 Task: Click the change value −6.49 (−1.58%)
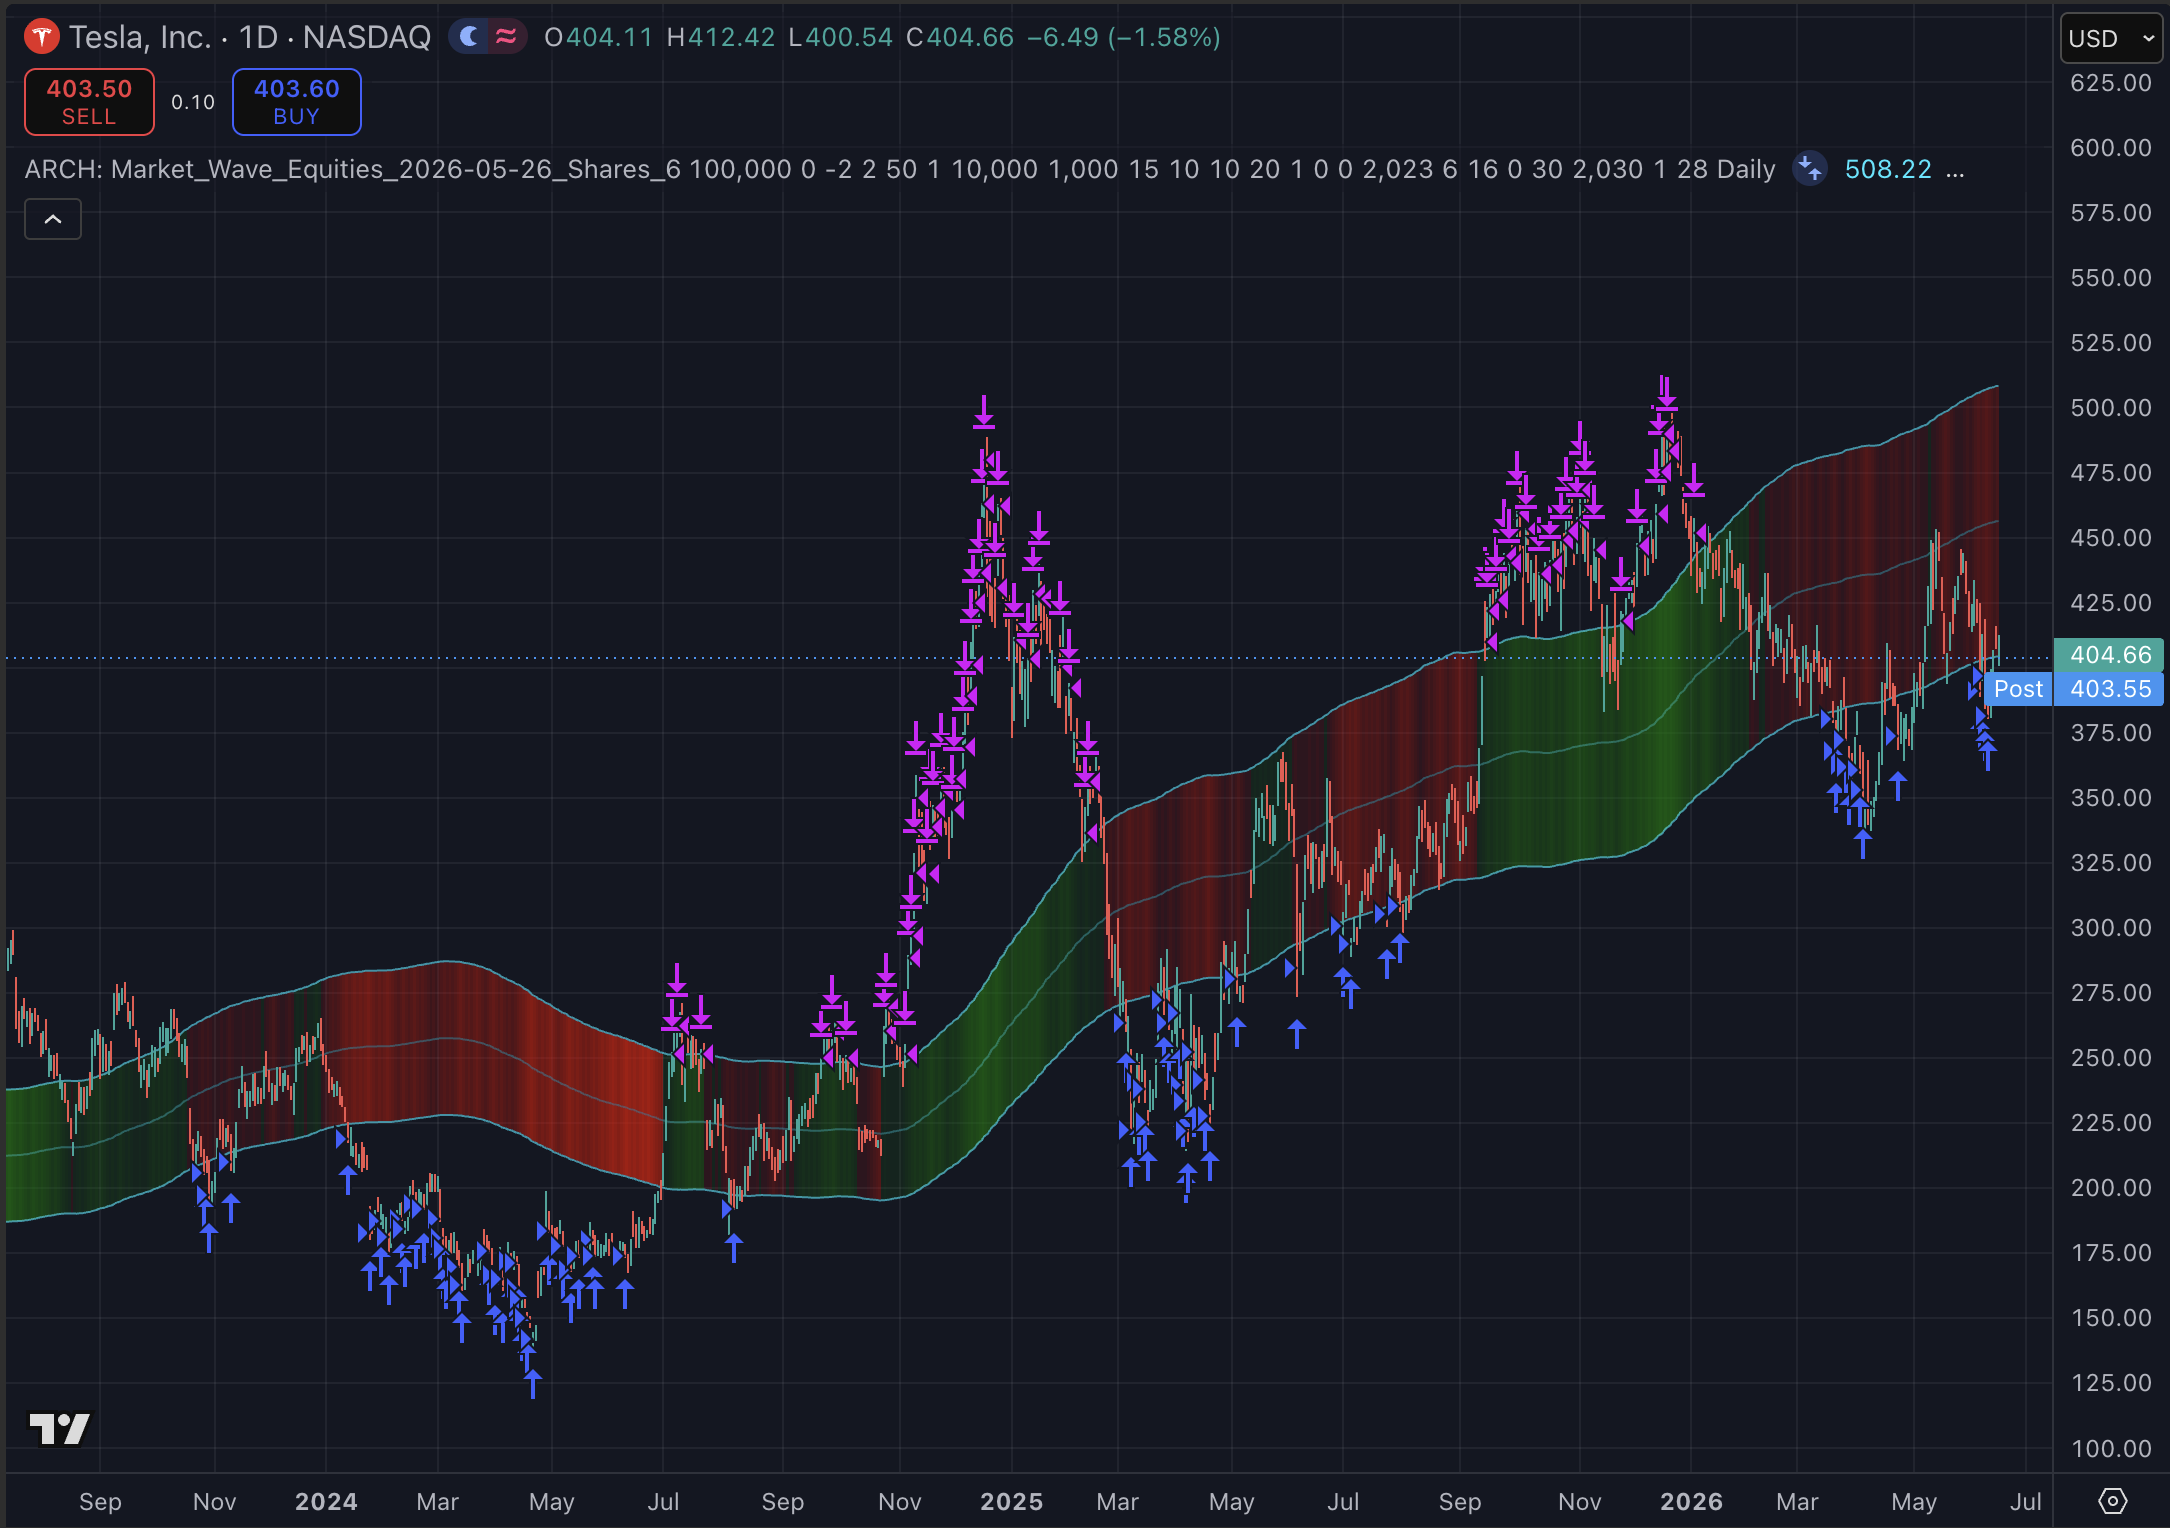(1124, 38)
